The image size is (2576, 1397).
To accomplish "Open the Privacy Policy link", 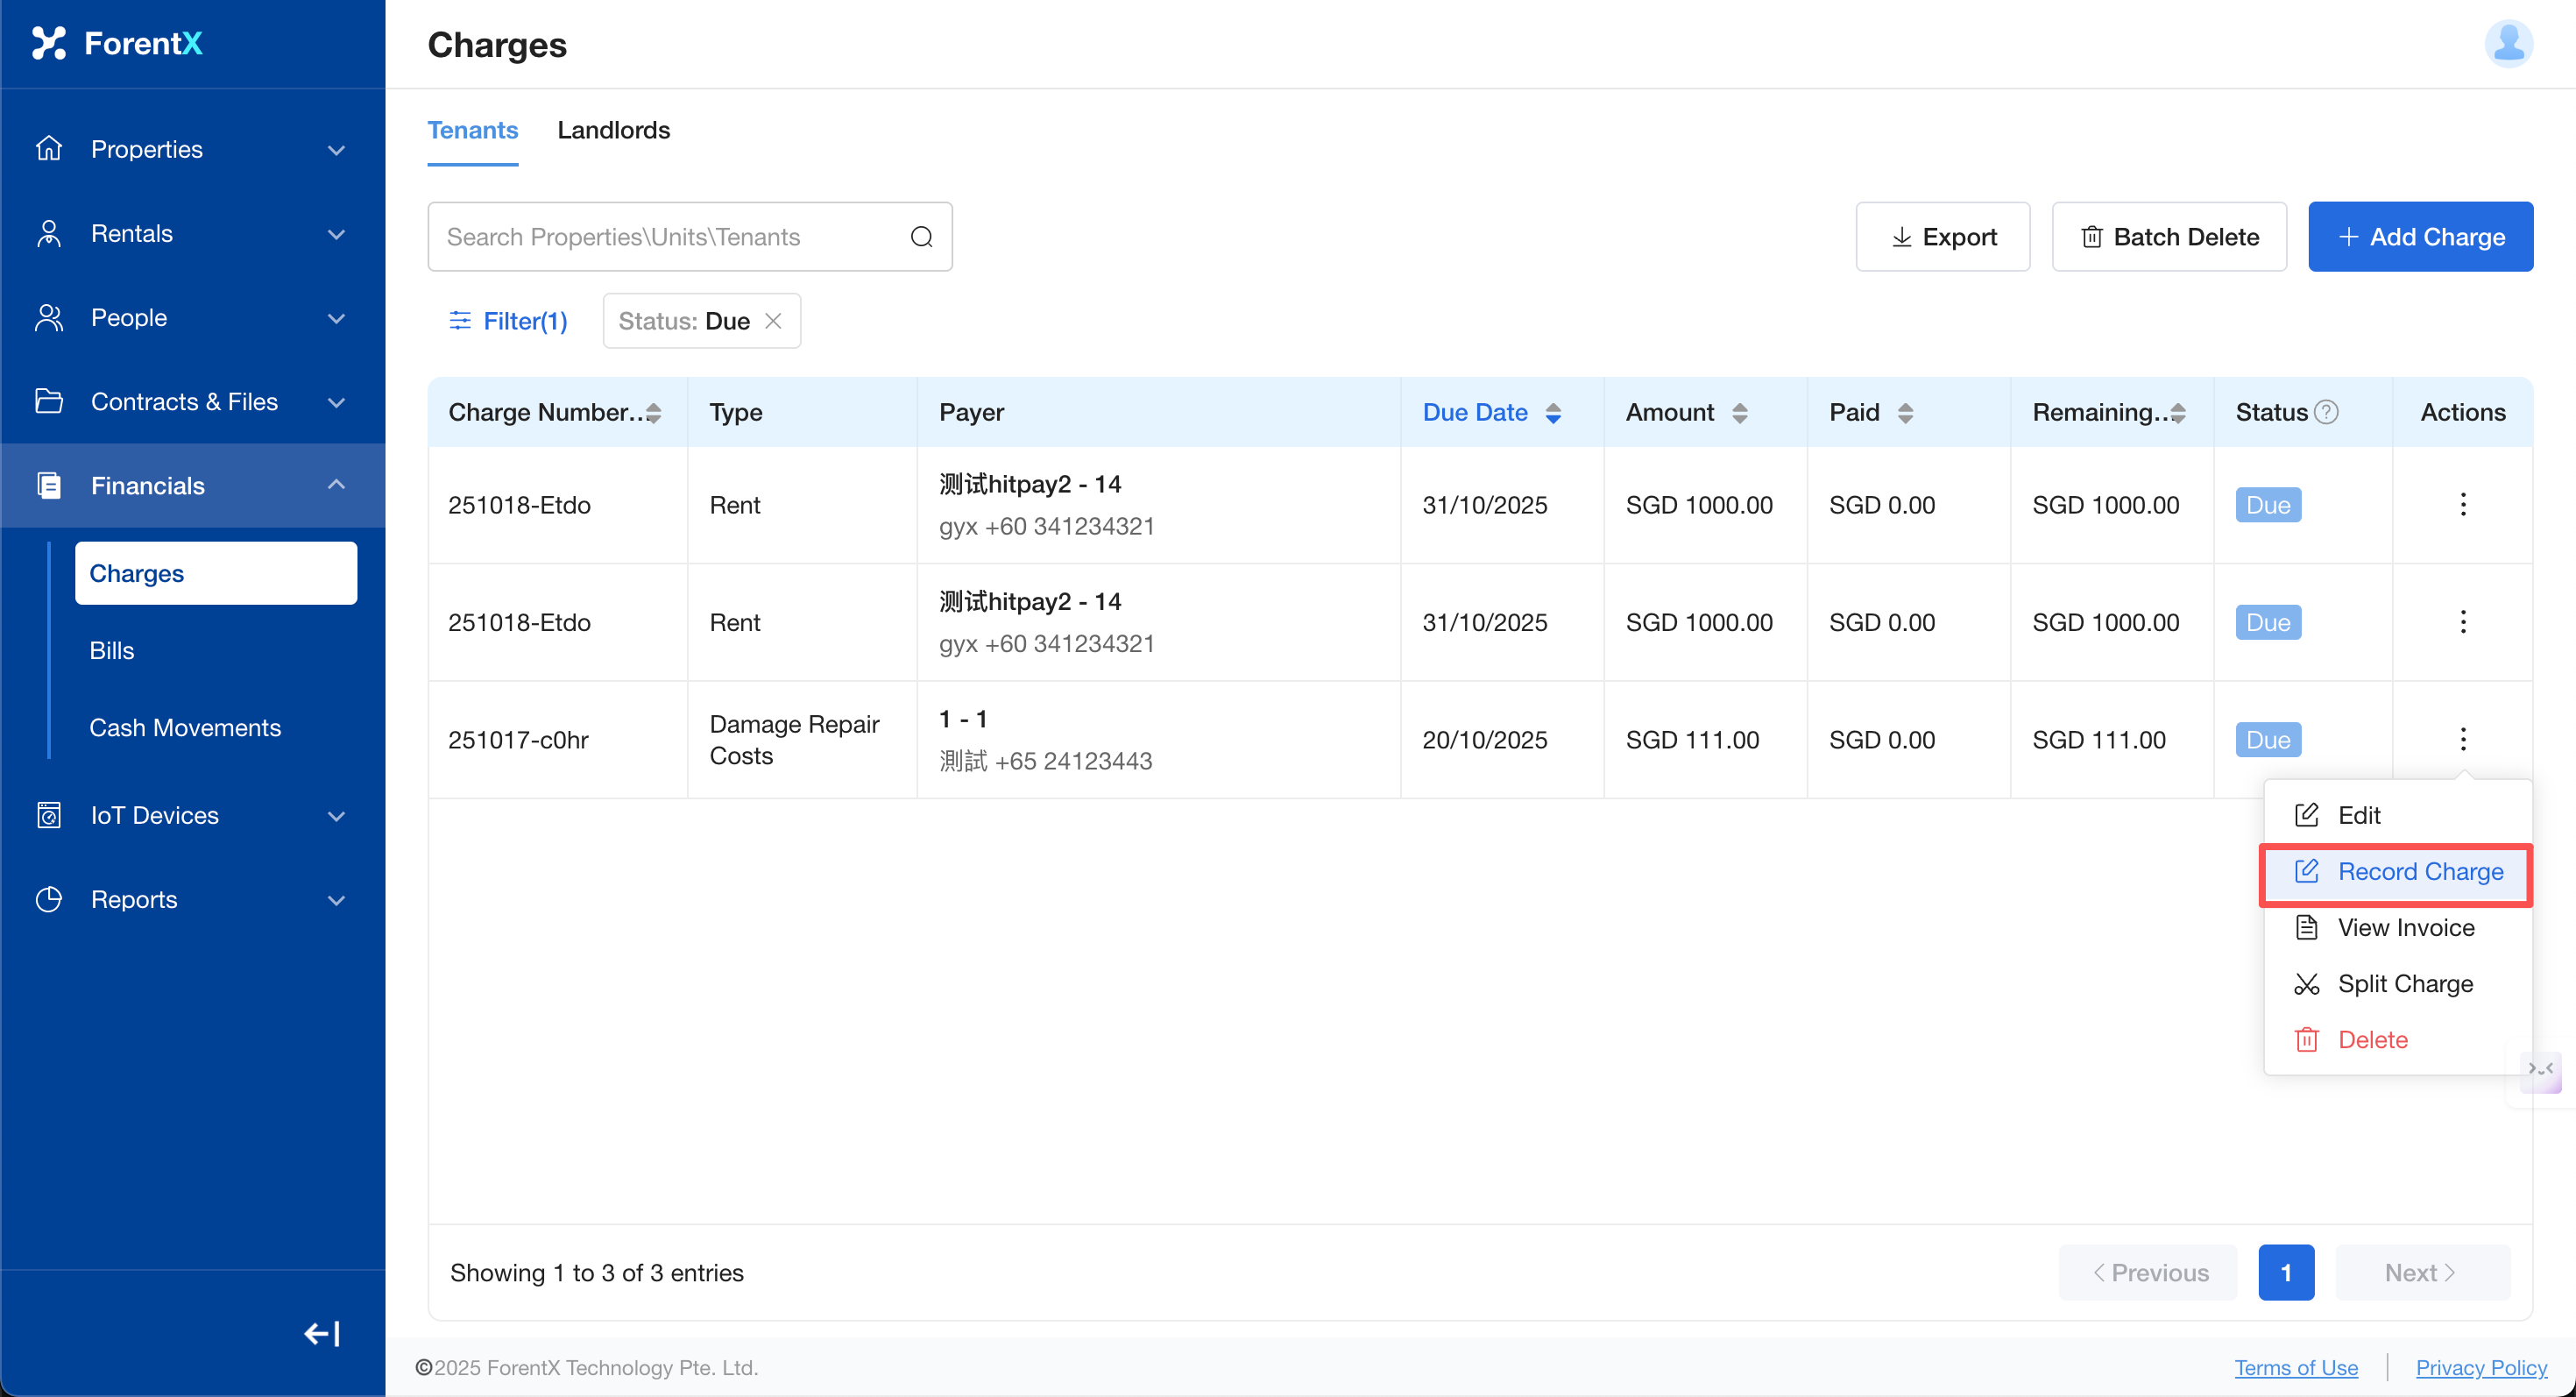I will [2481, 1367].
